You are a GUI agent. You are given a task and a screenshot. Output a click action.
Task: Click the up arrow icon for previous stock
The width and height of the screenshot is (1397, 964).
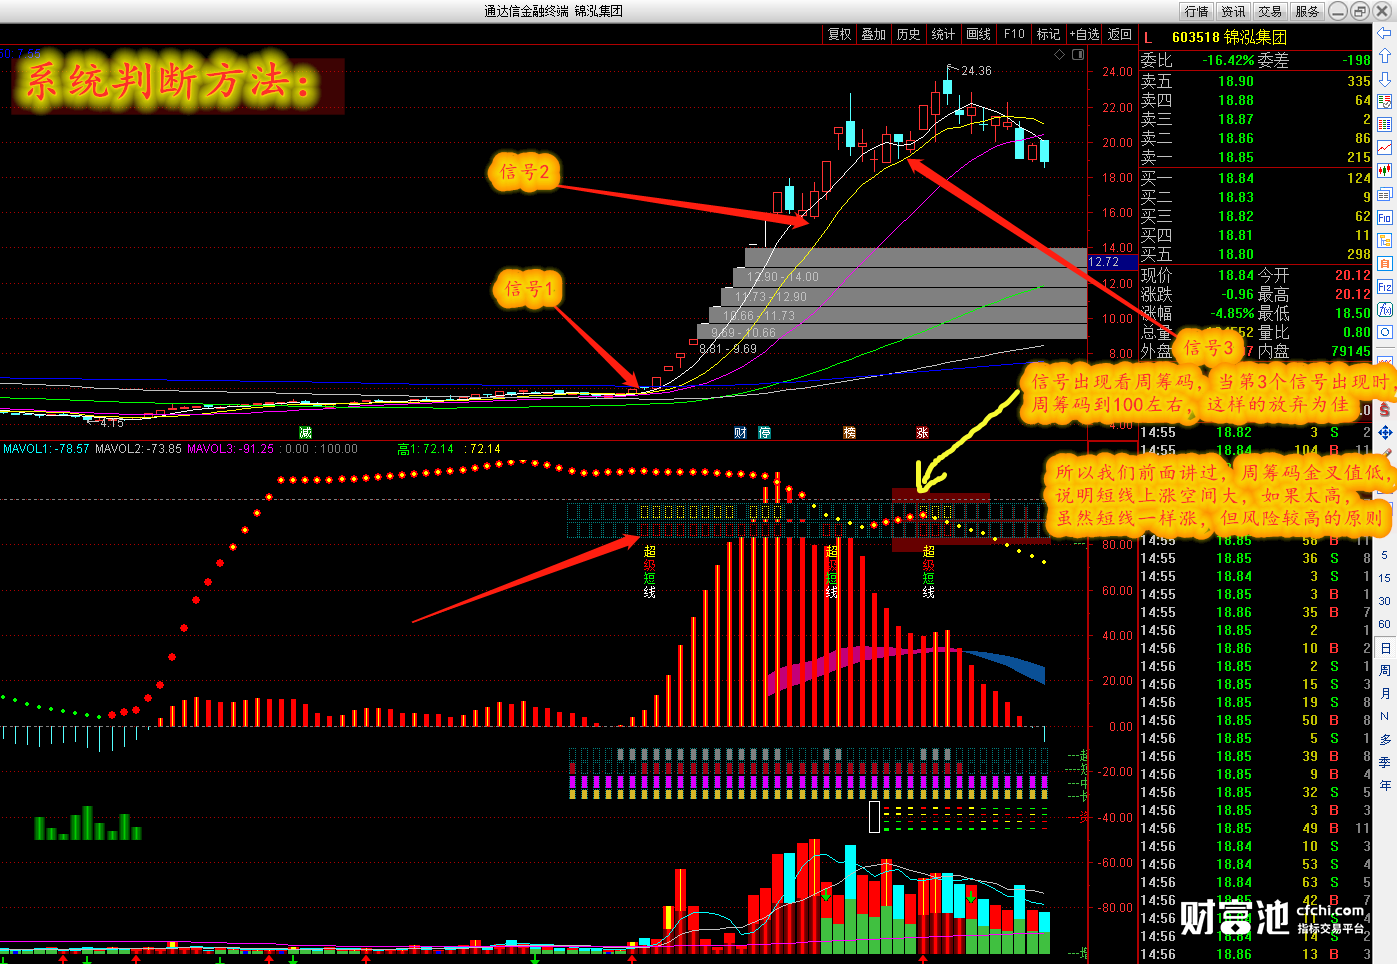pos(1385,56)
